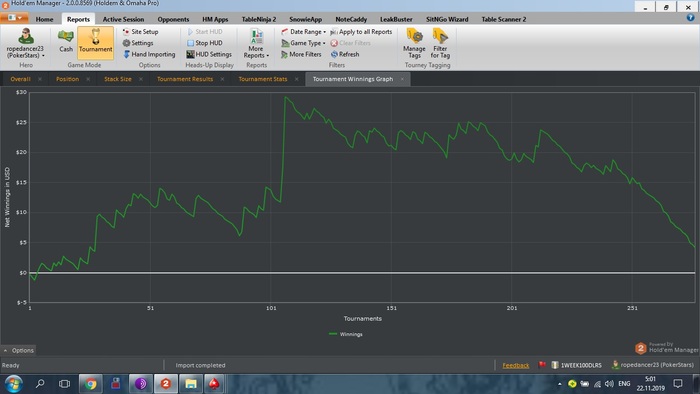This screenshot has width=700, height=394.
Task: Open the Windows Start menu
Action: coord(14,384)
